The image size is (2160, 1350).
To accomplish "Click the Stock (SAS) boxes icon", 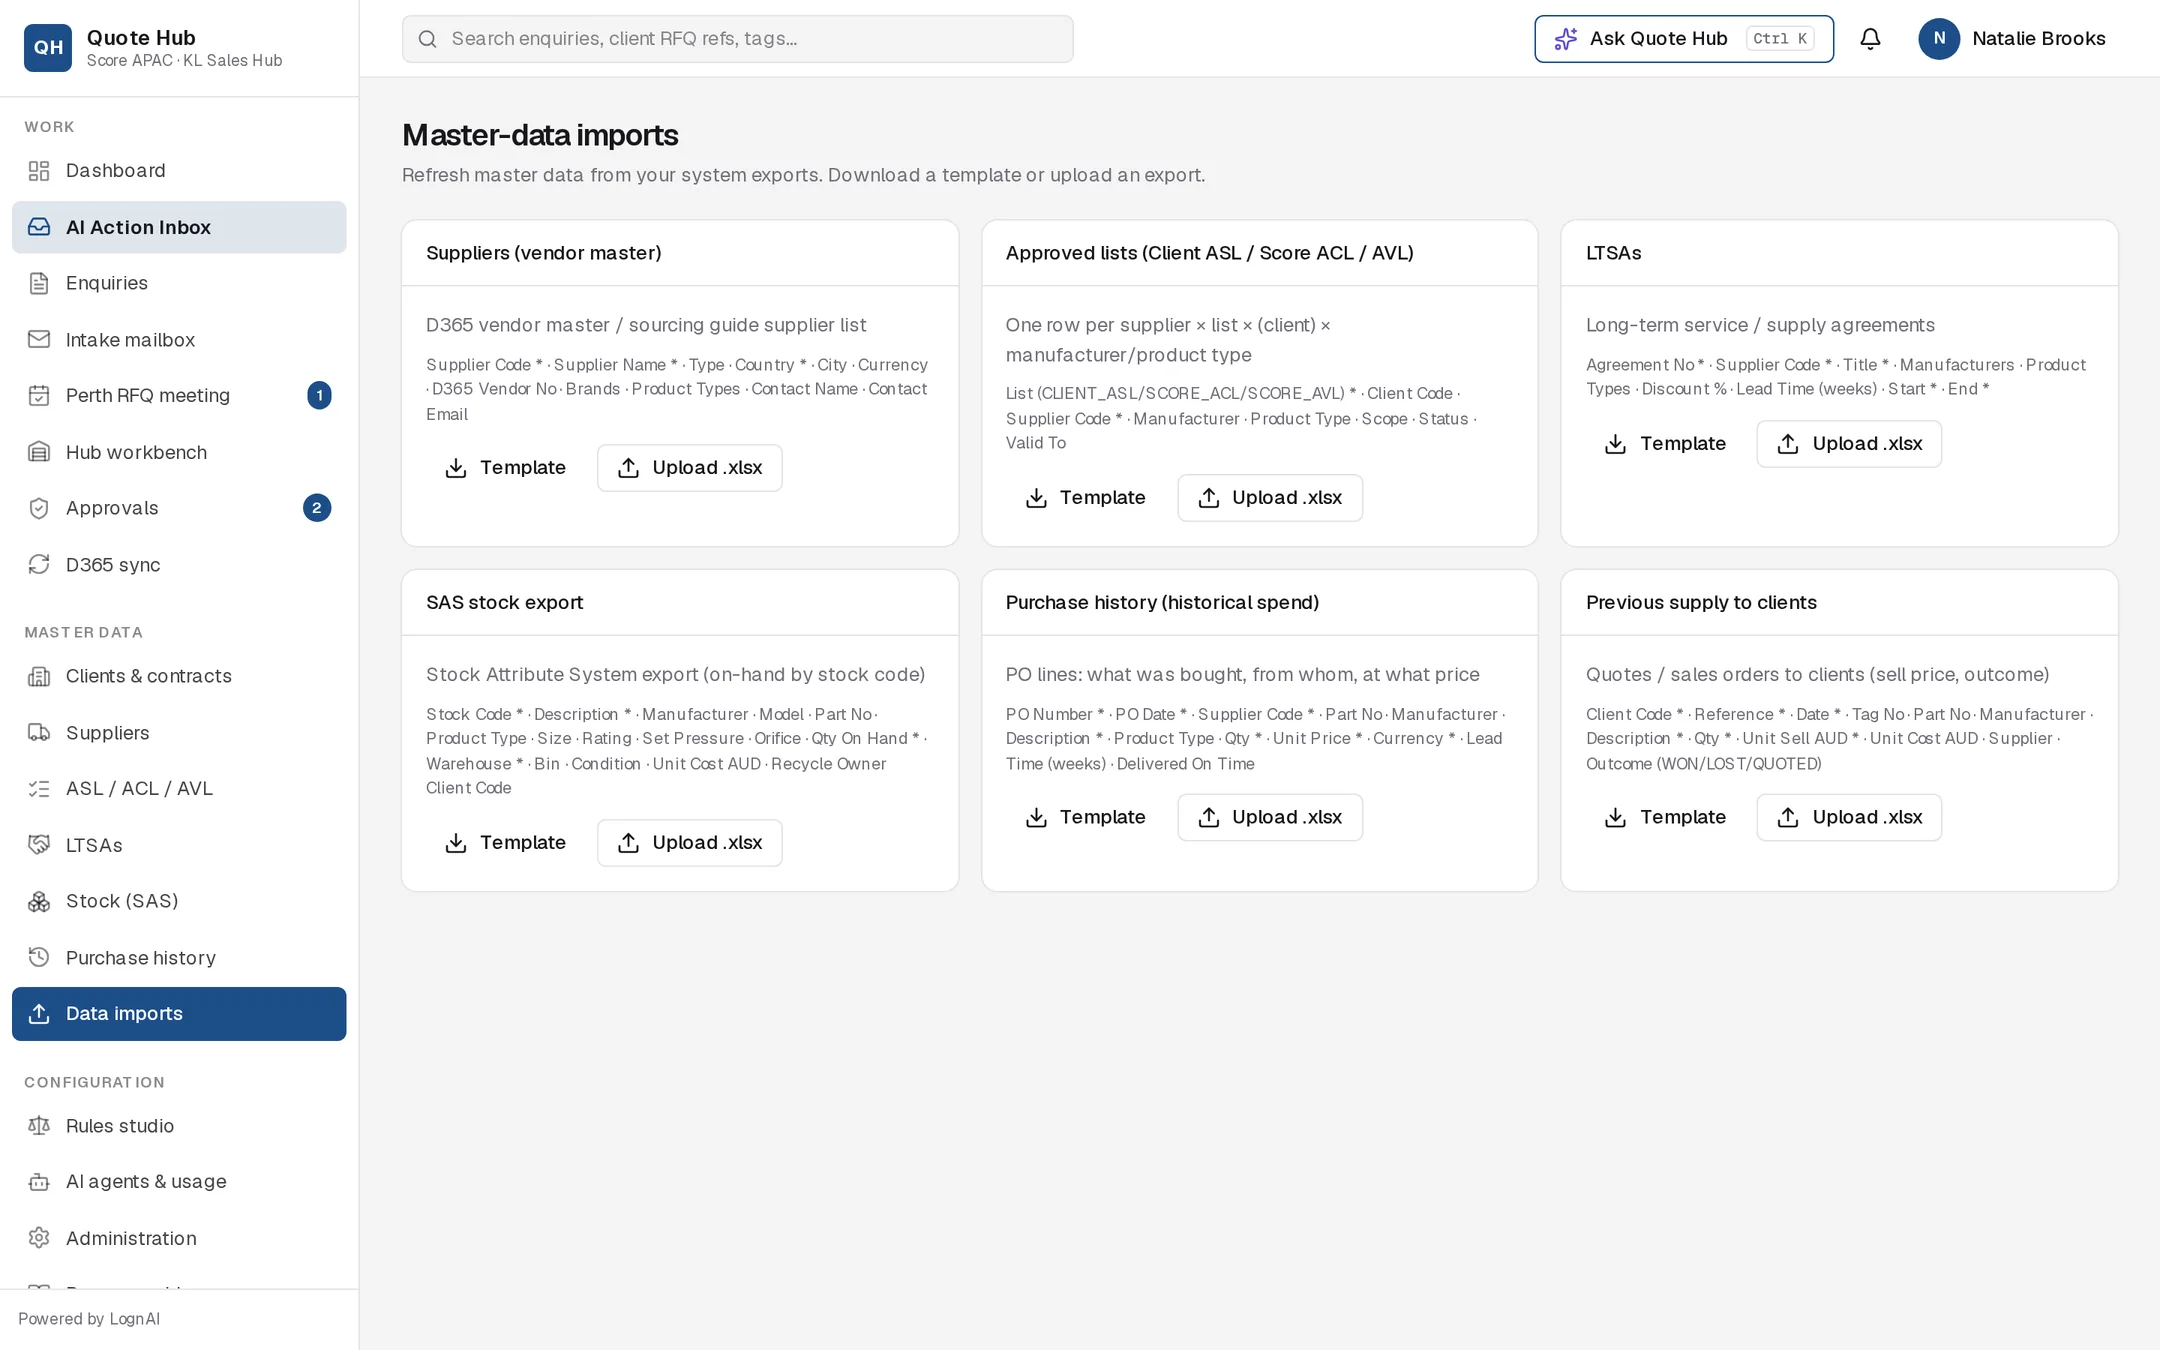I will [39, 901].
